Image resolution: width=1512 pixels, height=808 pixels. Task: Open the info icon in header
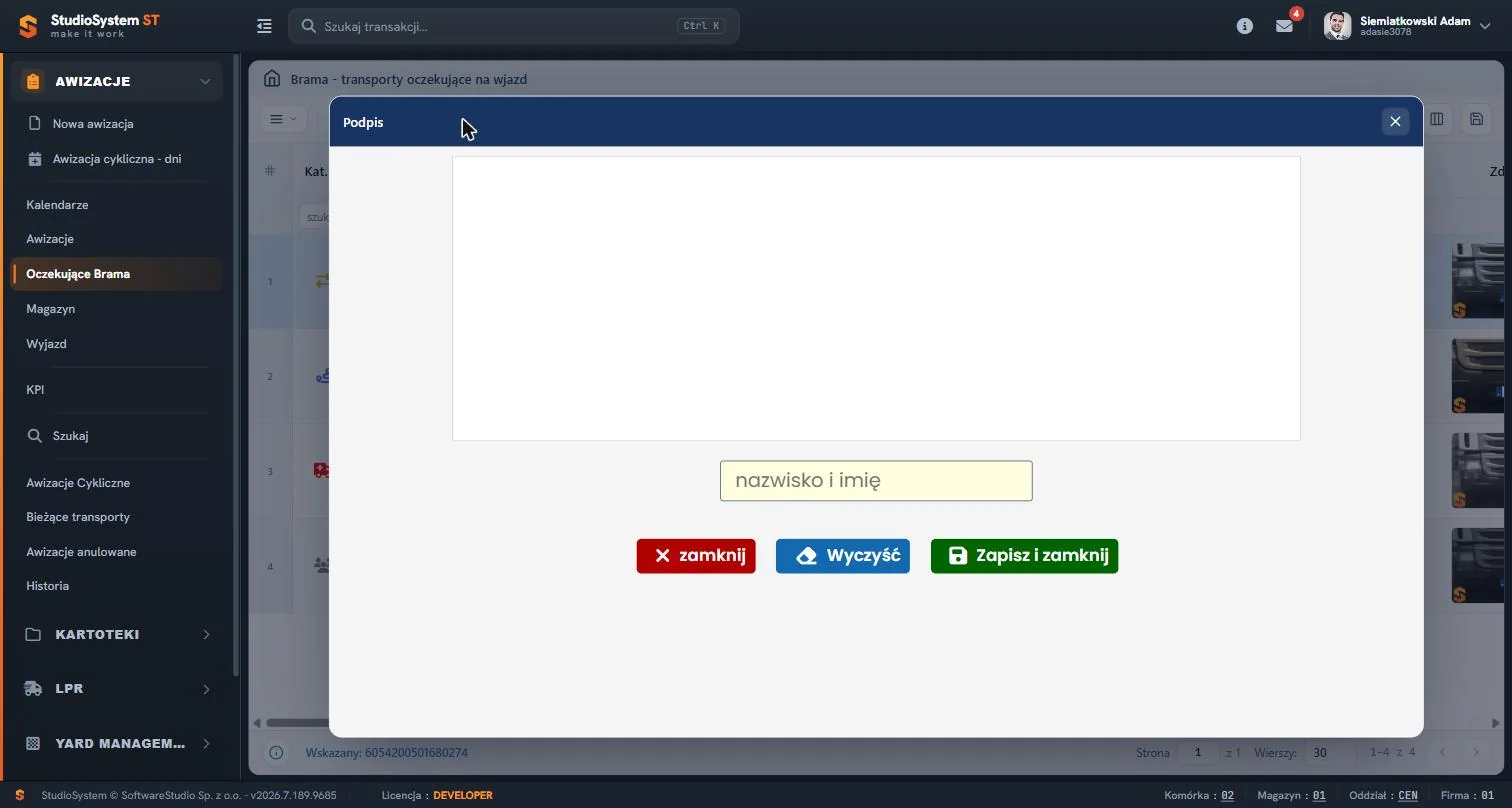[x=1245, y=26]
